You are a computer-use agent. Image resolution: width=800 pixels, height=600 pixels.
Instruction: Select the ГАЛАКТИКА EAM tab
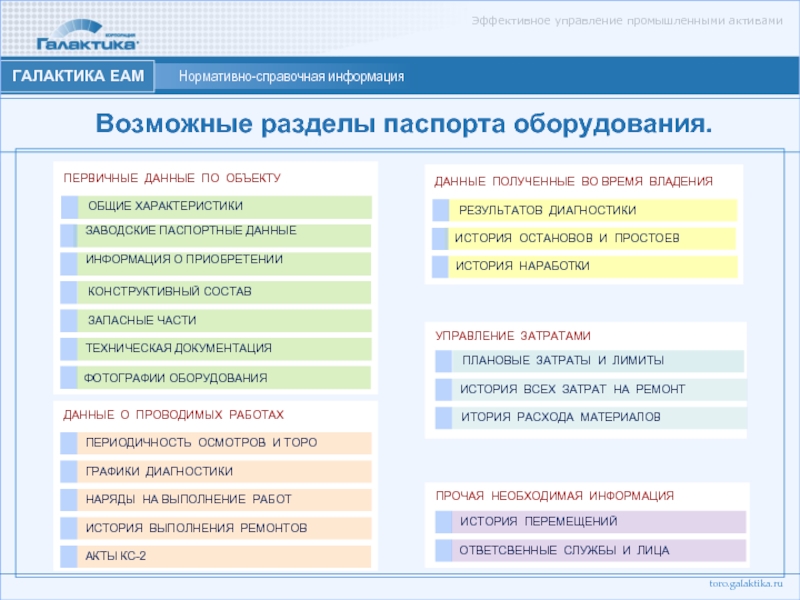click(79, 77)
